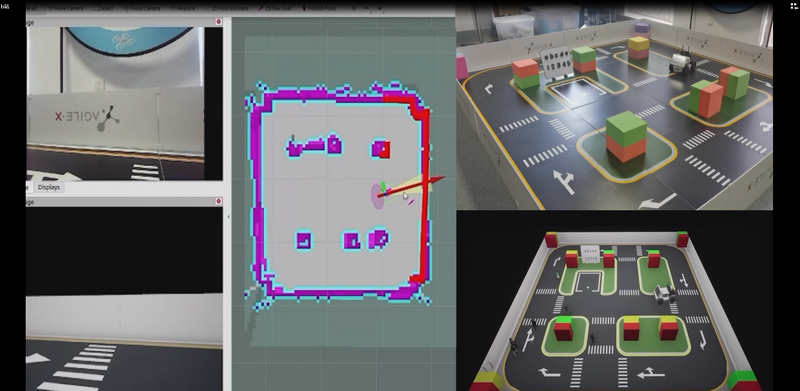Image resolution: width=800 pixels, height=391 pixels.
Task: Select the Interact tool in toolbar
Action: pyautogui.click(x=32, y=9)
